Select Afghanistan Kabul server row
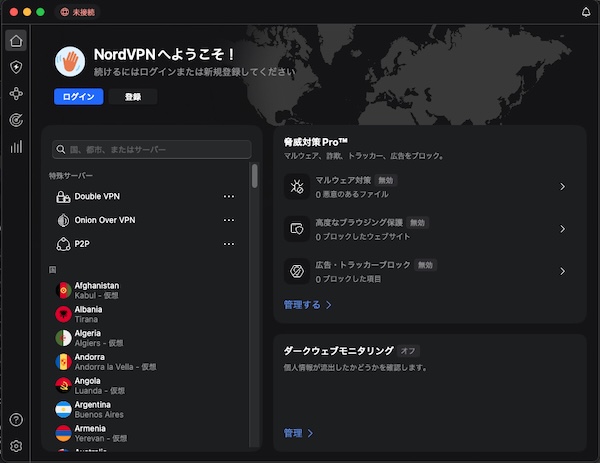The width and height of the screenshot is (600, 463). point(145,290)
